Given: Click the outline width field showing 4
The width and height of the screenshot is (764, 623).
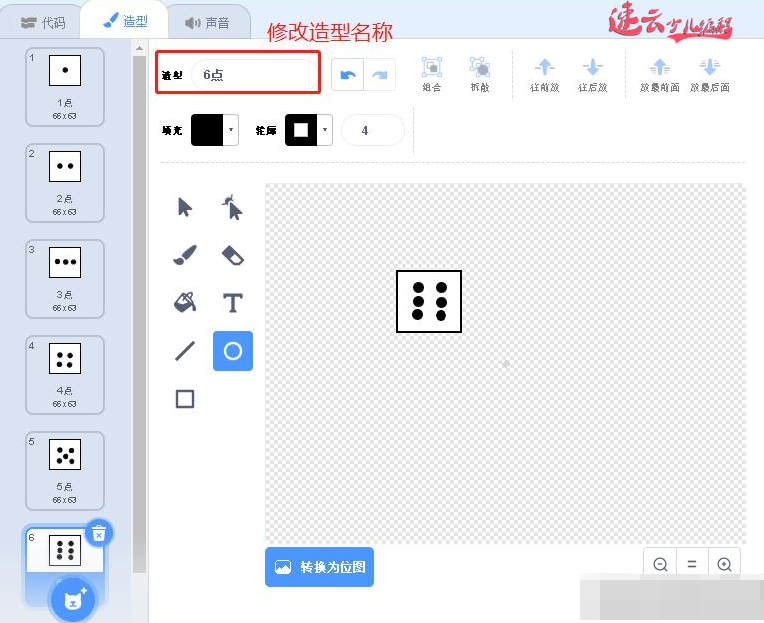Looking at the screenshot, I should pos(373,130).
